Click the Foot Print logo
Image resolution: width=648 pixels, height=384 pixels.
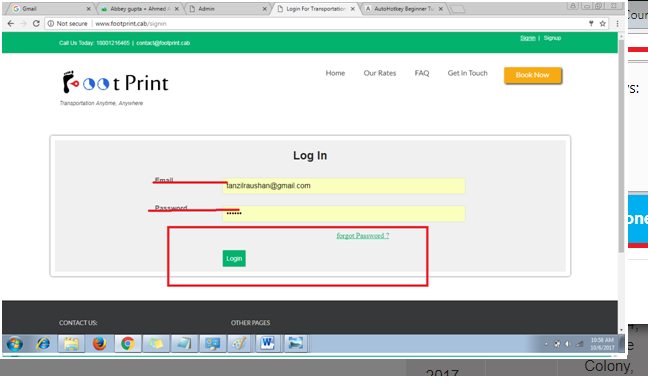115,82
